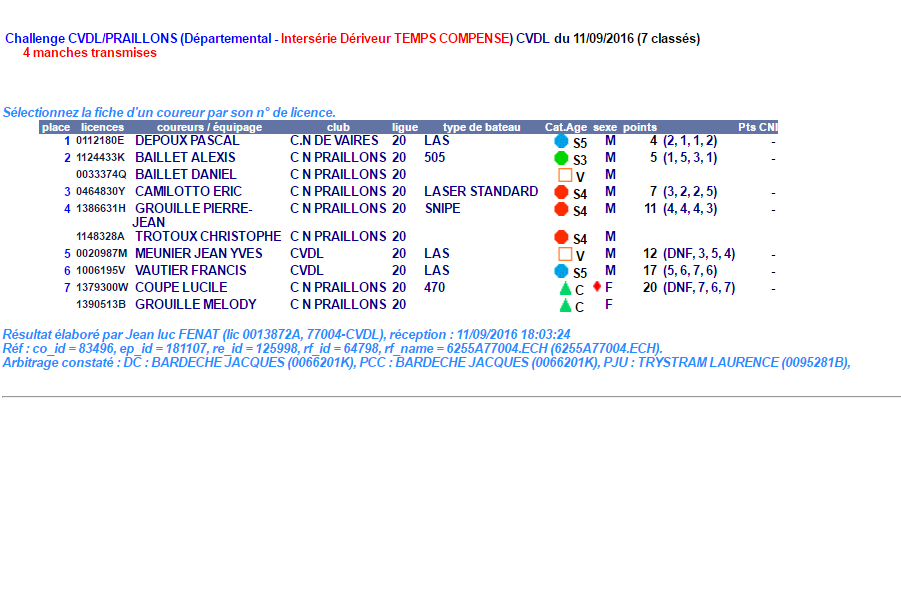Click the 'Pts CNI' column header
Image resolution: width=901 pixels, height=608 pixels.
coord(757,127)
